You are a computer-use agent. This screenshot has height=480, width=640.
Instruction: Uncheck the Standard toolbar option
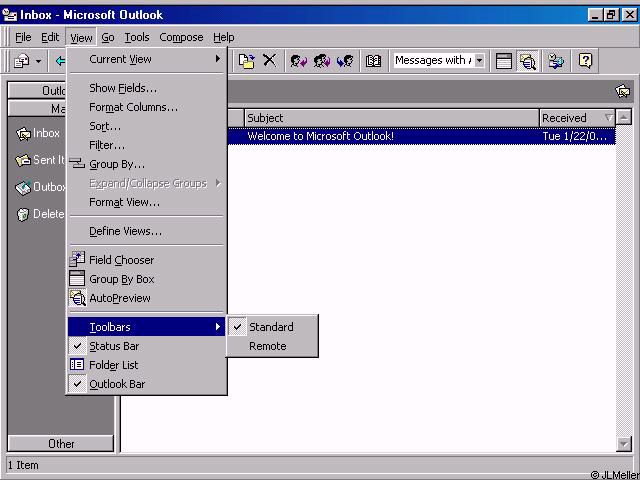[x=272, y=327]
